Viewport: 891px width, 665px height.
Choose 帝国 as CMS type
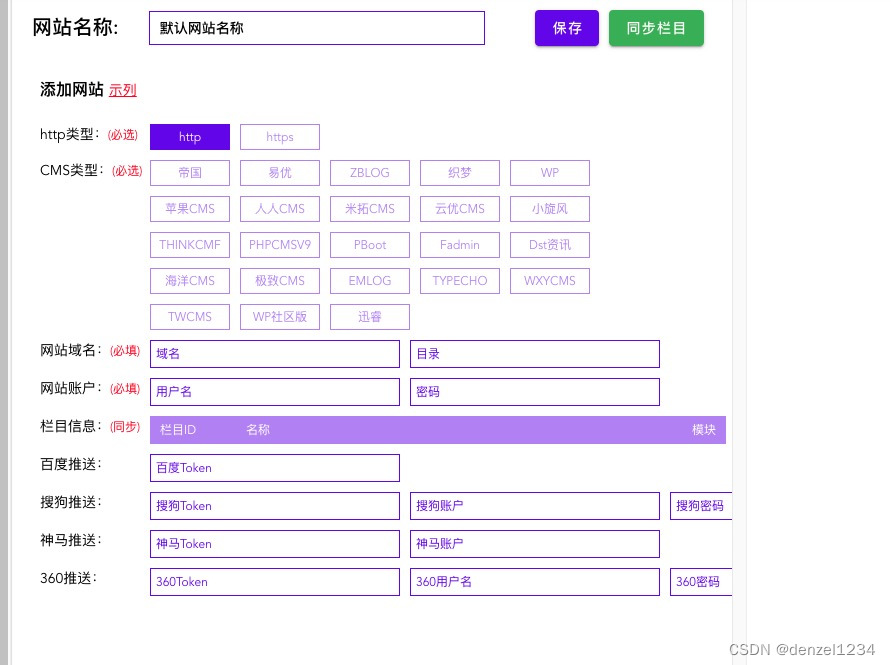pyautogui.click(x=190, y=173)
